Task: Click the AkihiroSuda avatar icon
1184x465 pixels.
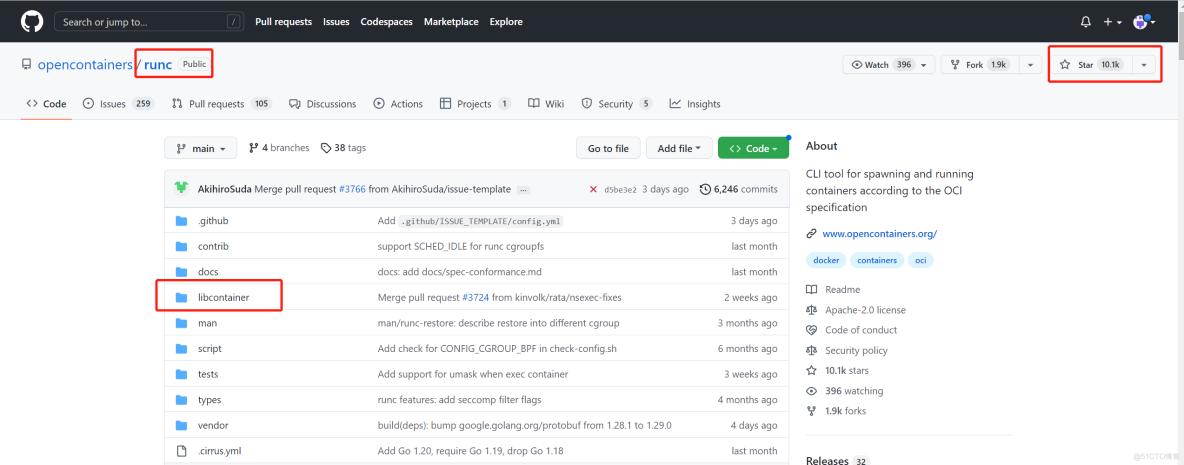Action: click(x=182, y=189)
